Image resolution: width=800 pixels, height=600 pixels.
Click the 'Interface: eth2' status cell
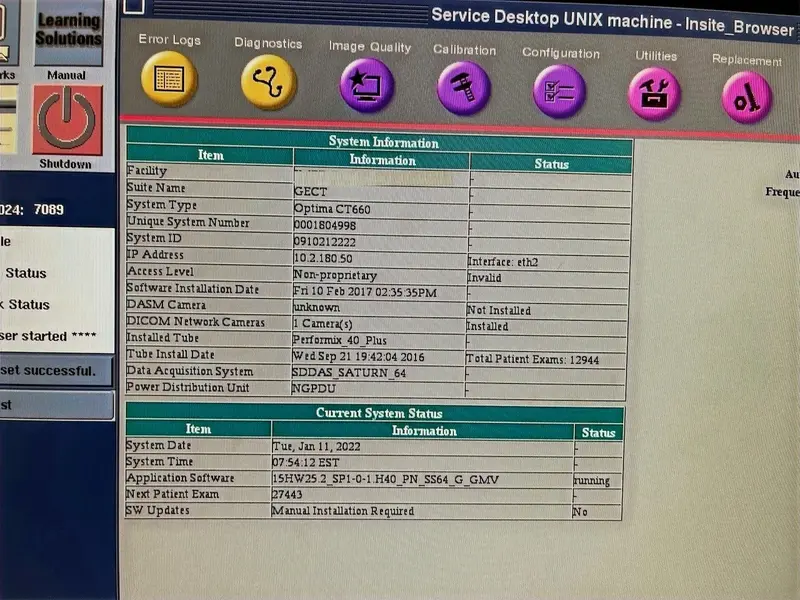(x=548, y=262)
